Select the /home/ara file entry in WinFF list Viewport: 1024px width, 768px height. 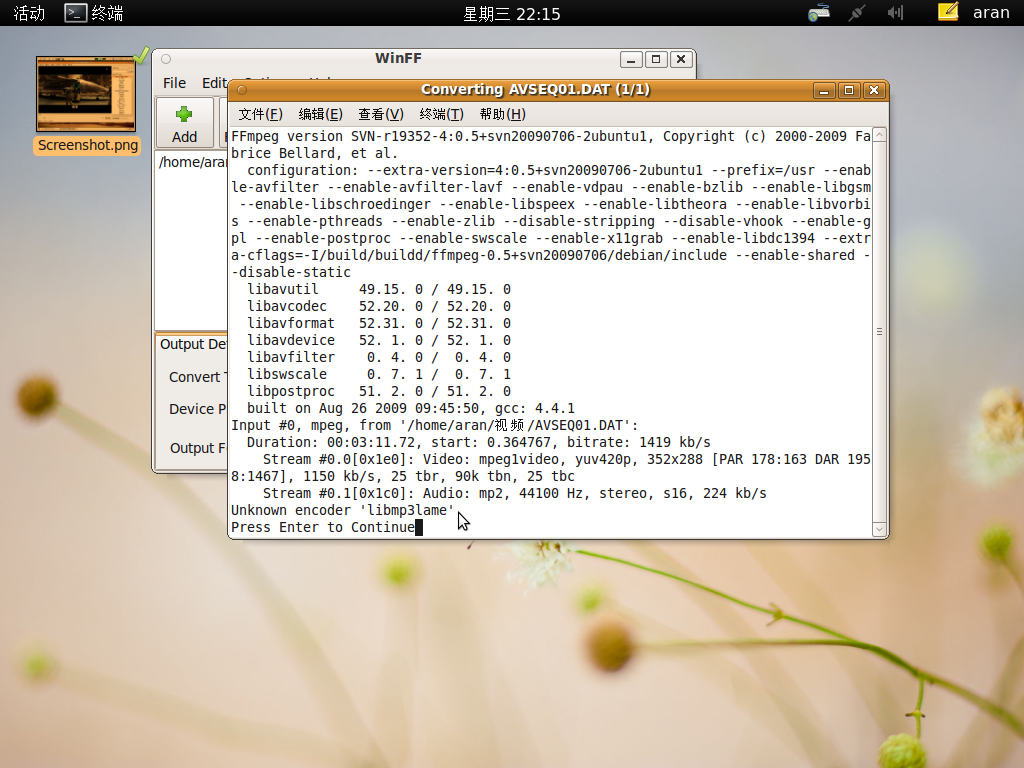(x=193, y=162)
